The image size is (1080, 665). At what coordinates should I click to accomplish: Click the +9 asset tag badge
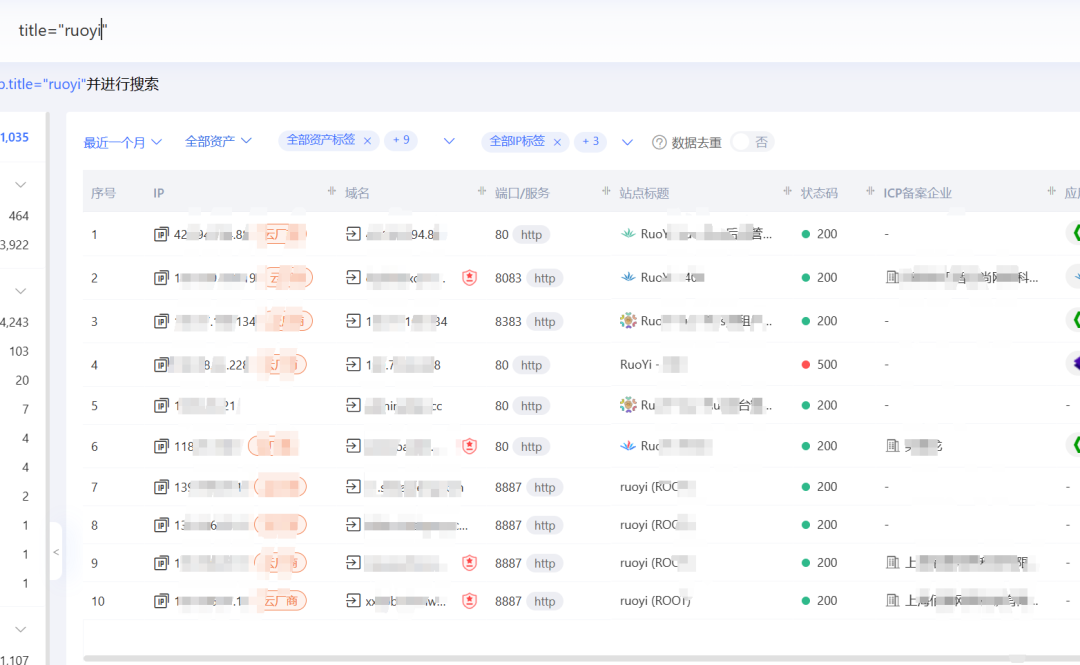(401, 141)
